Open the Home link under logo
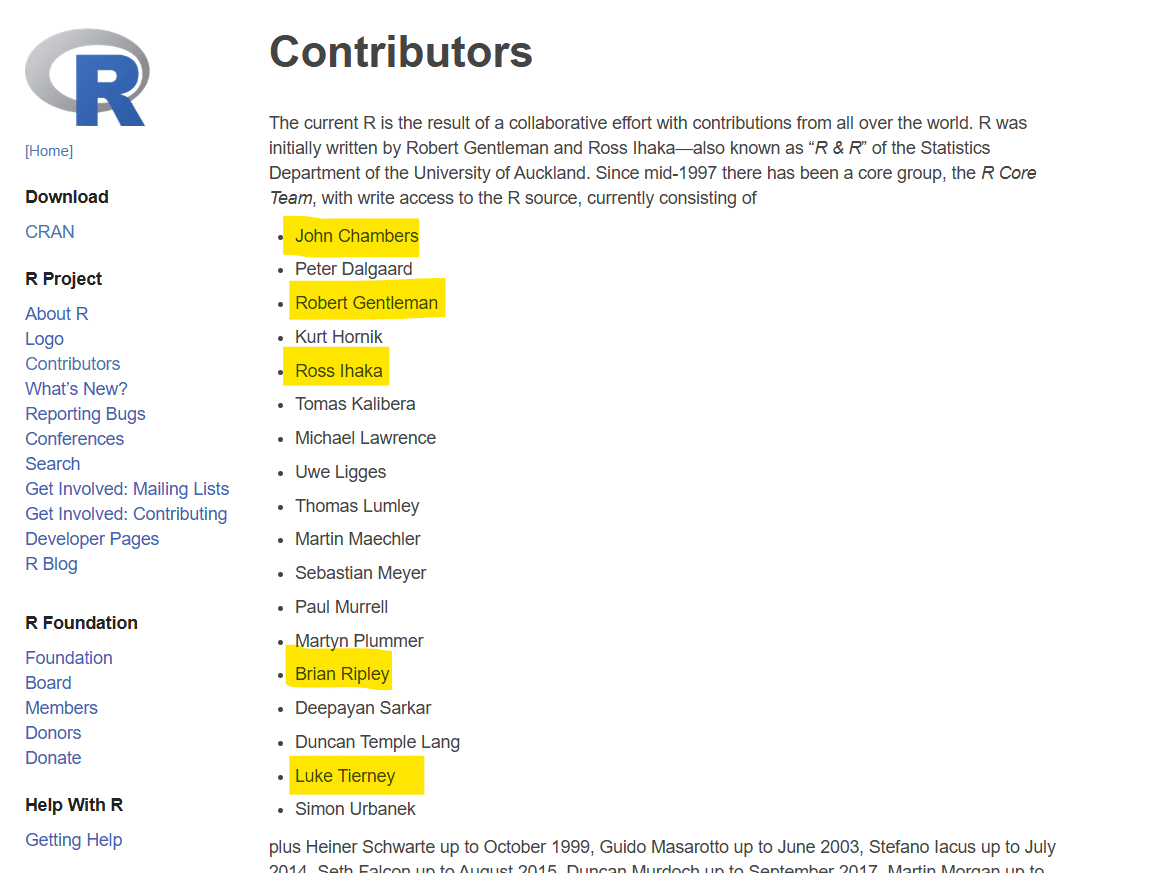The width and height of the screenshot is (1171, 873). [49, 151]
